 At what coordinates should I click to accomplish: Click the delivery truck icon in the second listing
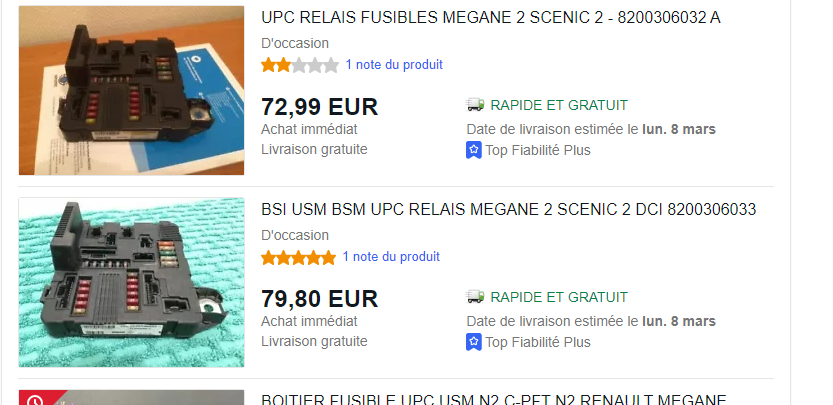point(475,297)
